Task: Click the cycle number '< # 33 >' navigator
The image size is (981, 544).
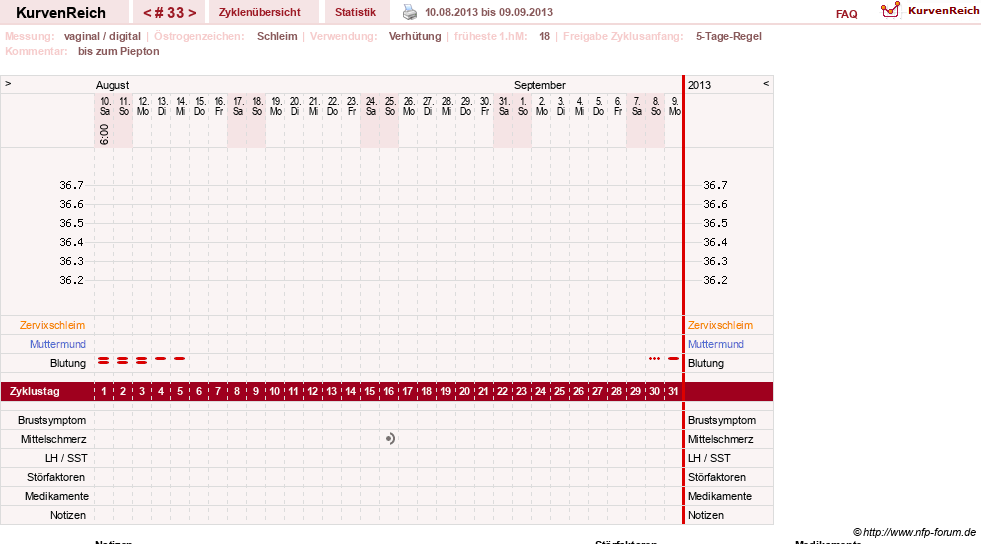Action: coord(170,13)
